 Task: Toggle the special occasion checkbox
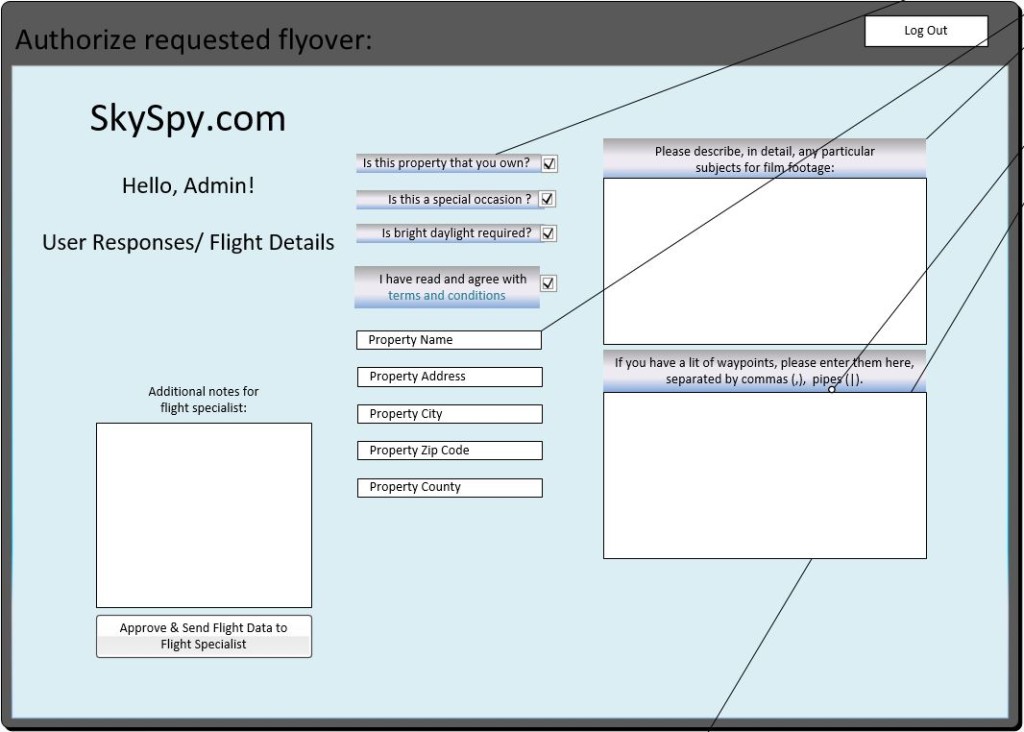click(x=547, y=200)
